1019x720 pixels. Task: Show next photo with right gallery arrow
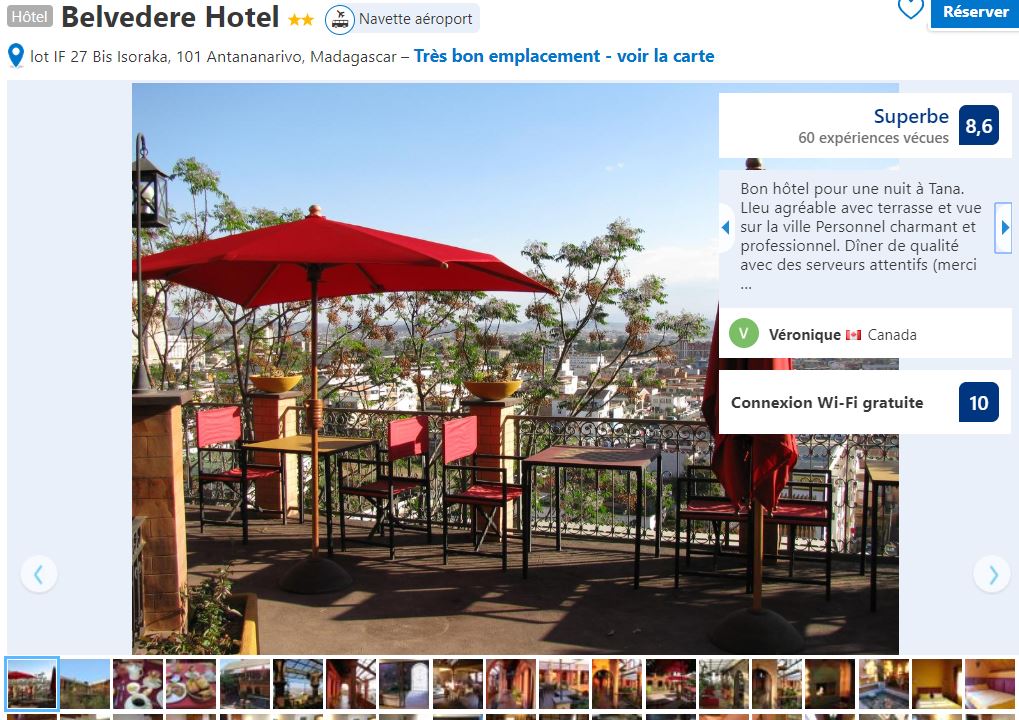click(x=992, y=574)
